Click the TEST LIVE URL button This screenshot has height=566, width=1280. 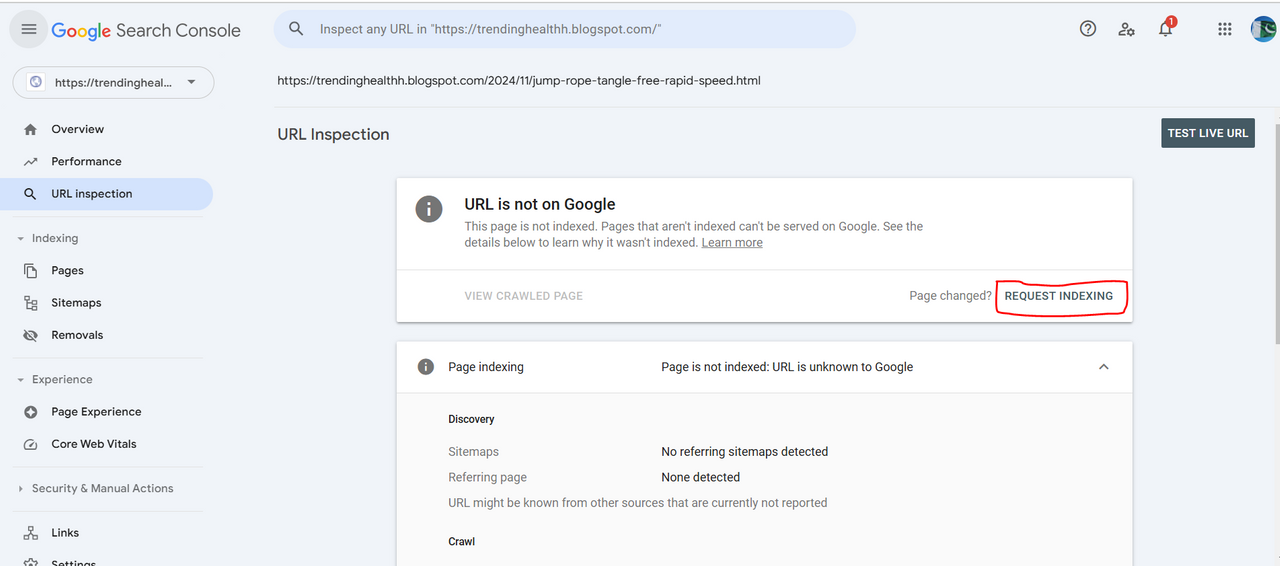[1208, 133]
